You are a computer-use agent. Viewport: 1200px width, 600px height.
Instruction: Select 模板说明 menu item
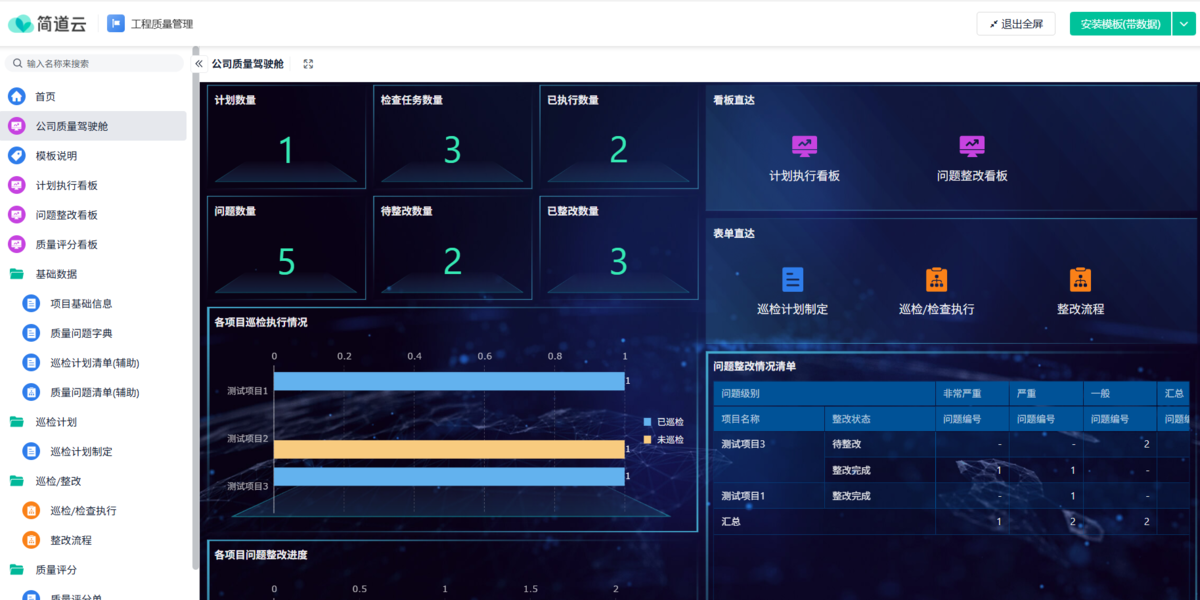point(93,156)
